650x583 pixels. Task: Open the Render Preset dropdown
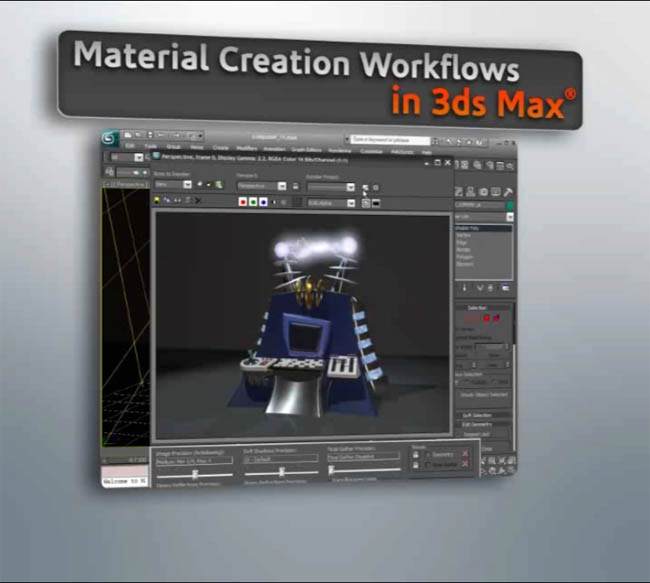[x=331, y=187]
